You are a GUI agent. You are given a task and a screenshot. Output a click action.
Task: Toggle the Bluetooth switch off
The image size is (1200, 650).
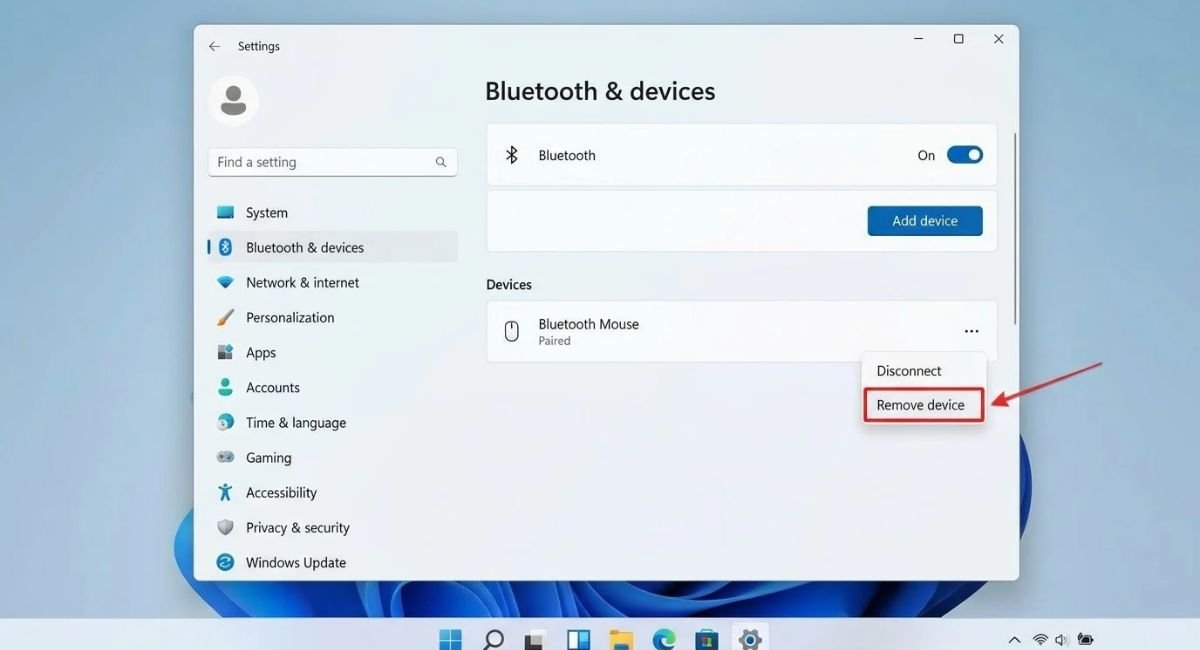pos(965,155)
